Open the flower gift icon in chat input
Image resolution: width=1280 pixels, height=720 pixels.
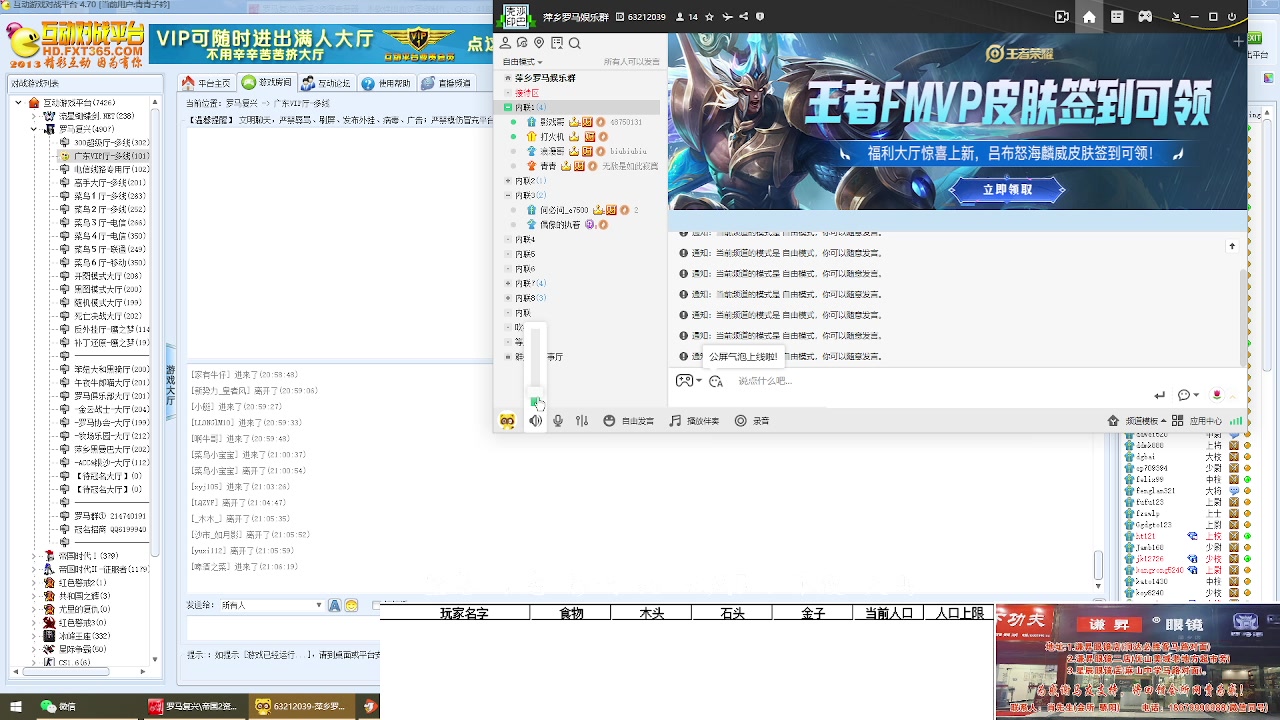coord(1217,396)
